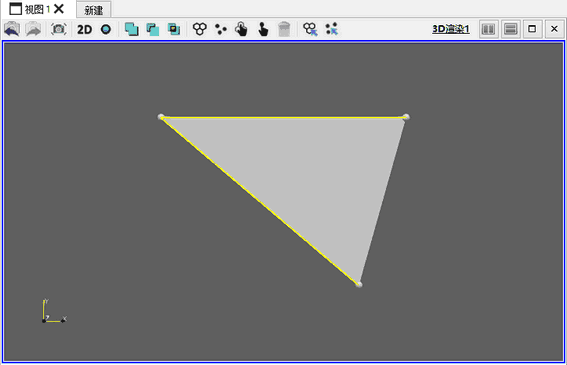Toggle the round blue camera projection icon
567x365 pixels.
click(x=106, y=29)
